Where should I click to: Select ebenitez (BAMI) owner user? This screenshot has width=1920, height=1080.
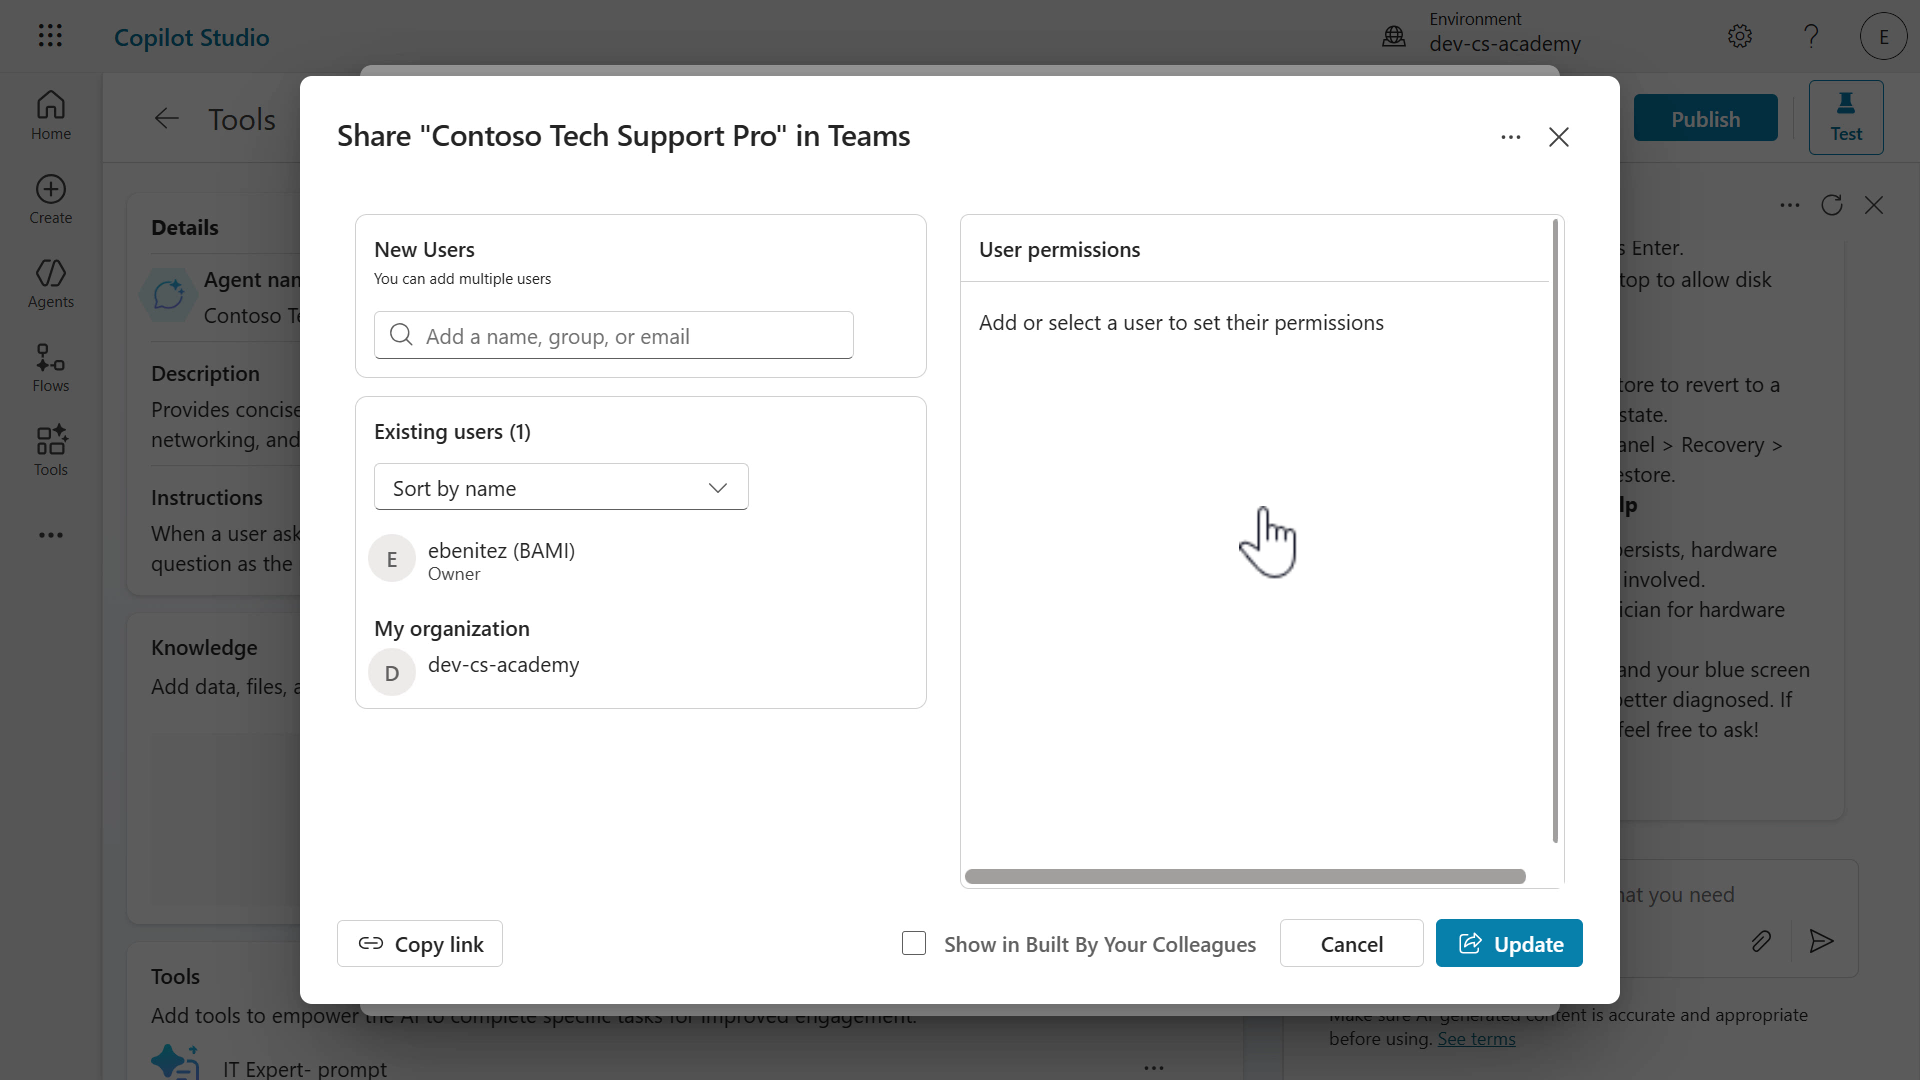tap(500, 559)
